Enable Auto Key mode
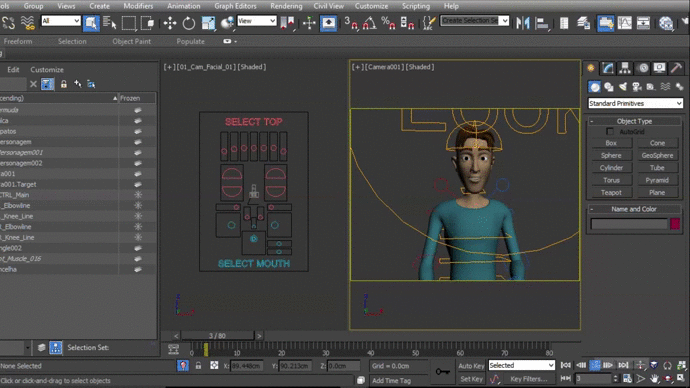The height and width of the screenshot is (388, 690). click(x=471, y=366)
